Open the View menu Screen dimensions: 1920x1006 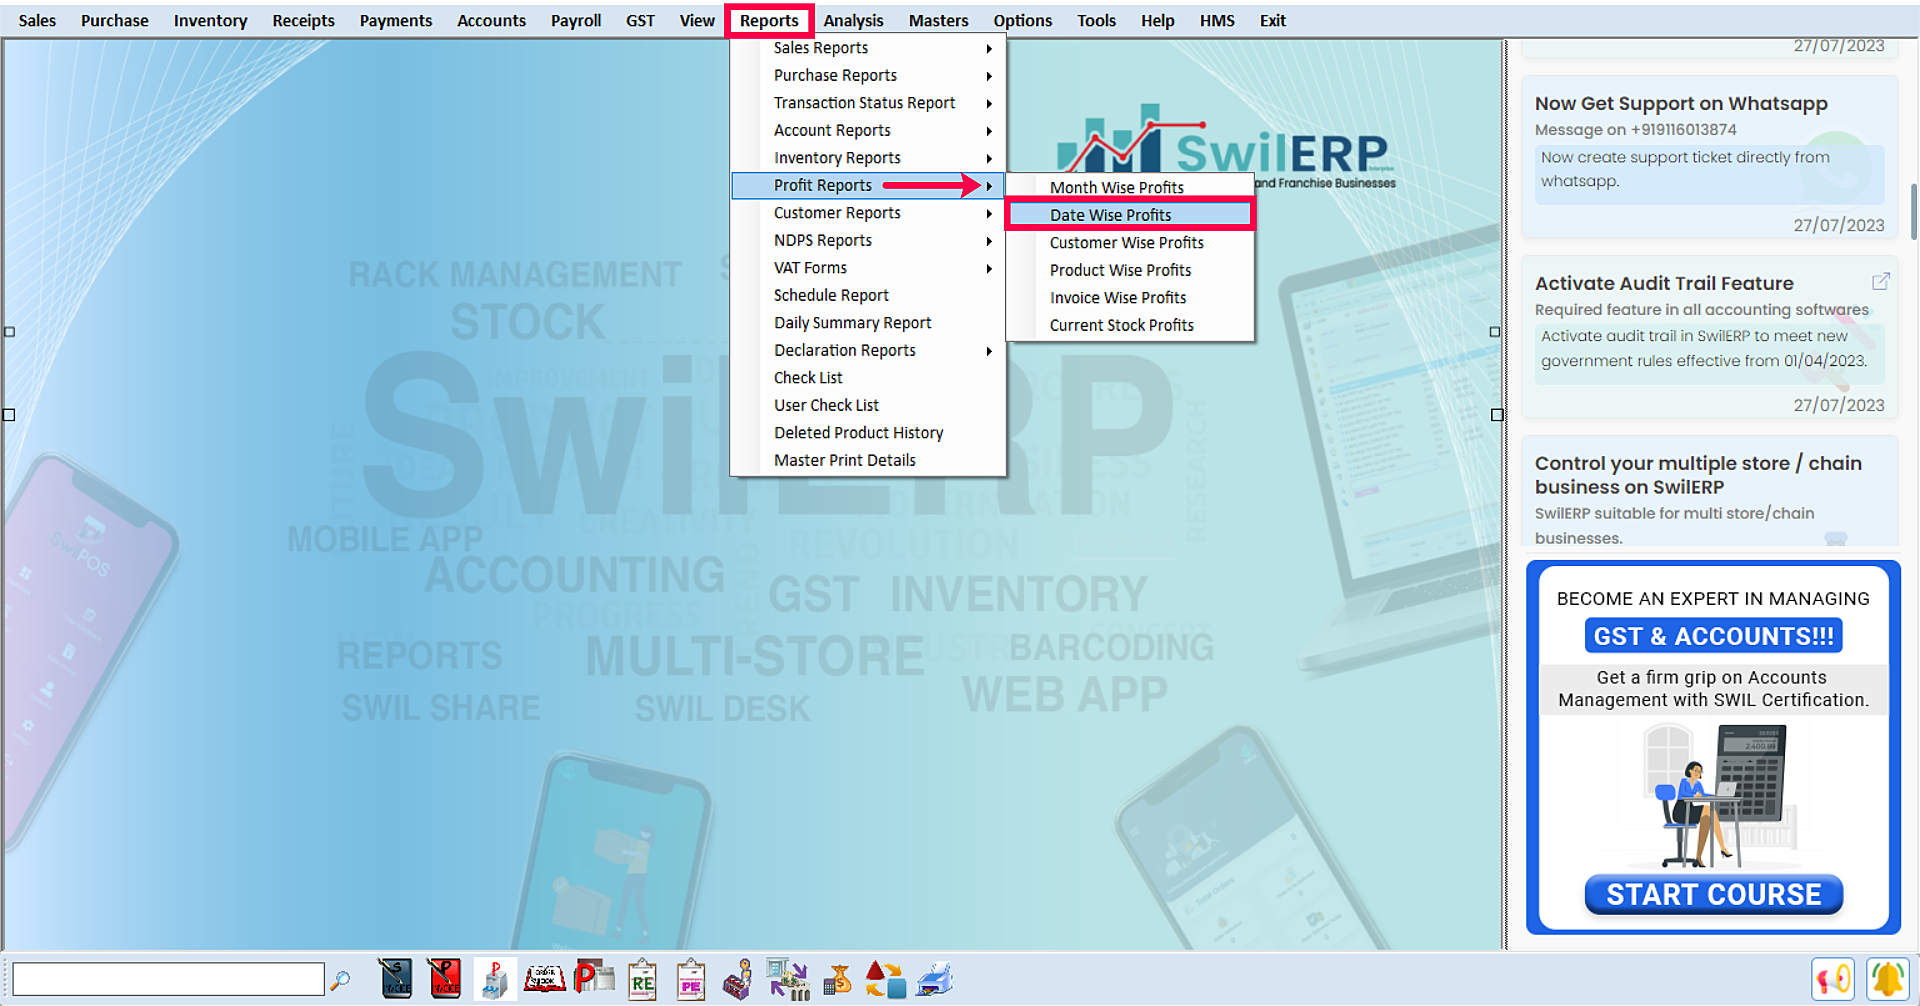697,20
